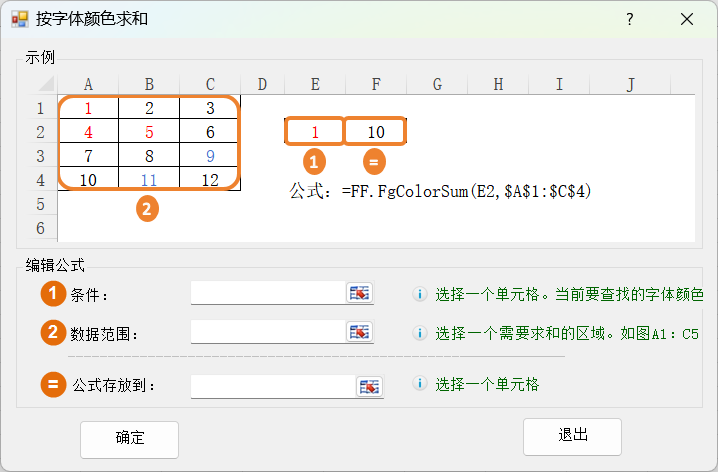Click orange number 2 badge under the example table
Image resolution: width=718 pixels, height=472 pixels.
coord(148,210)
